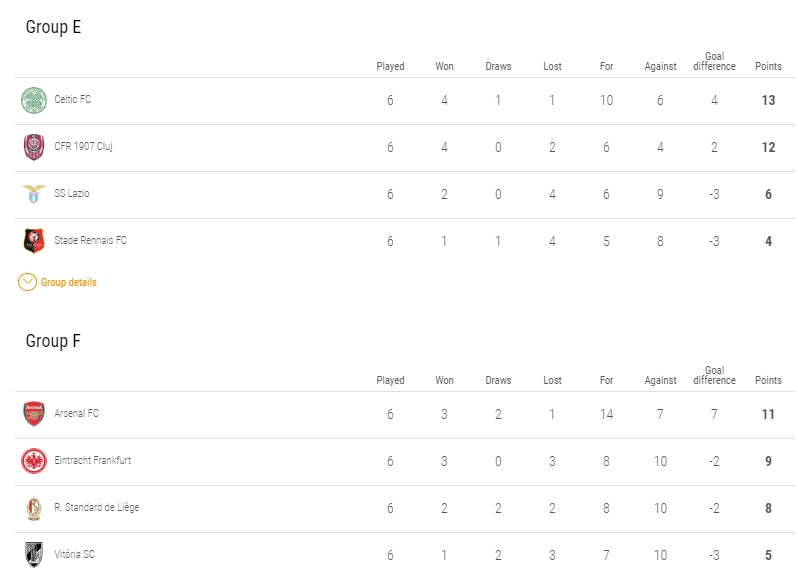Click the R. Standard de Liège crest
The width and height of the screenshot is (798, 583).
[34, 508]
